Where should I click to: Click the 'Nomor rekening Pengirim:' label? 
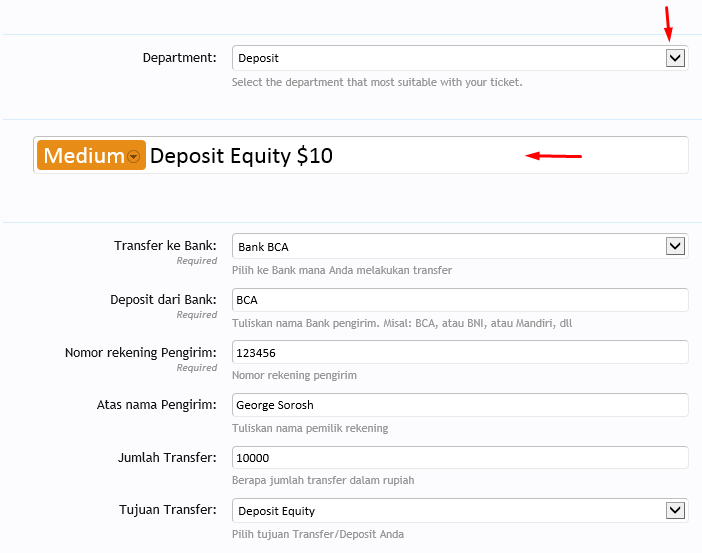pos(141,352)
